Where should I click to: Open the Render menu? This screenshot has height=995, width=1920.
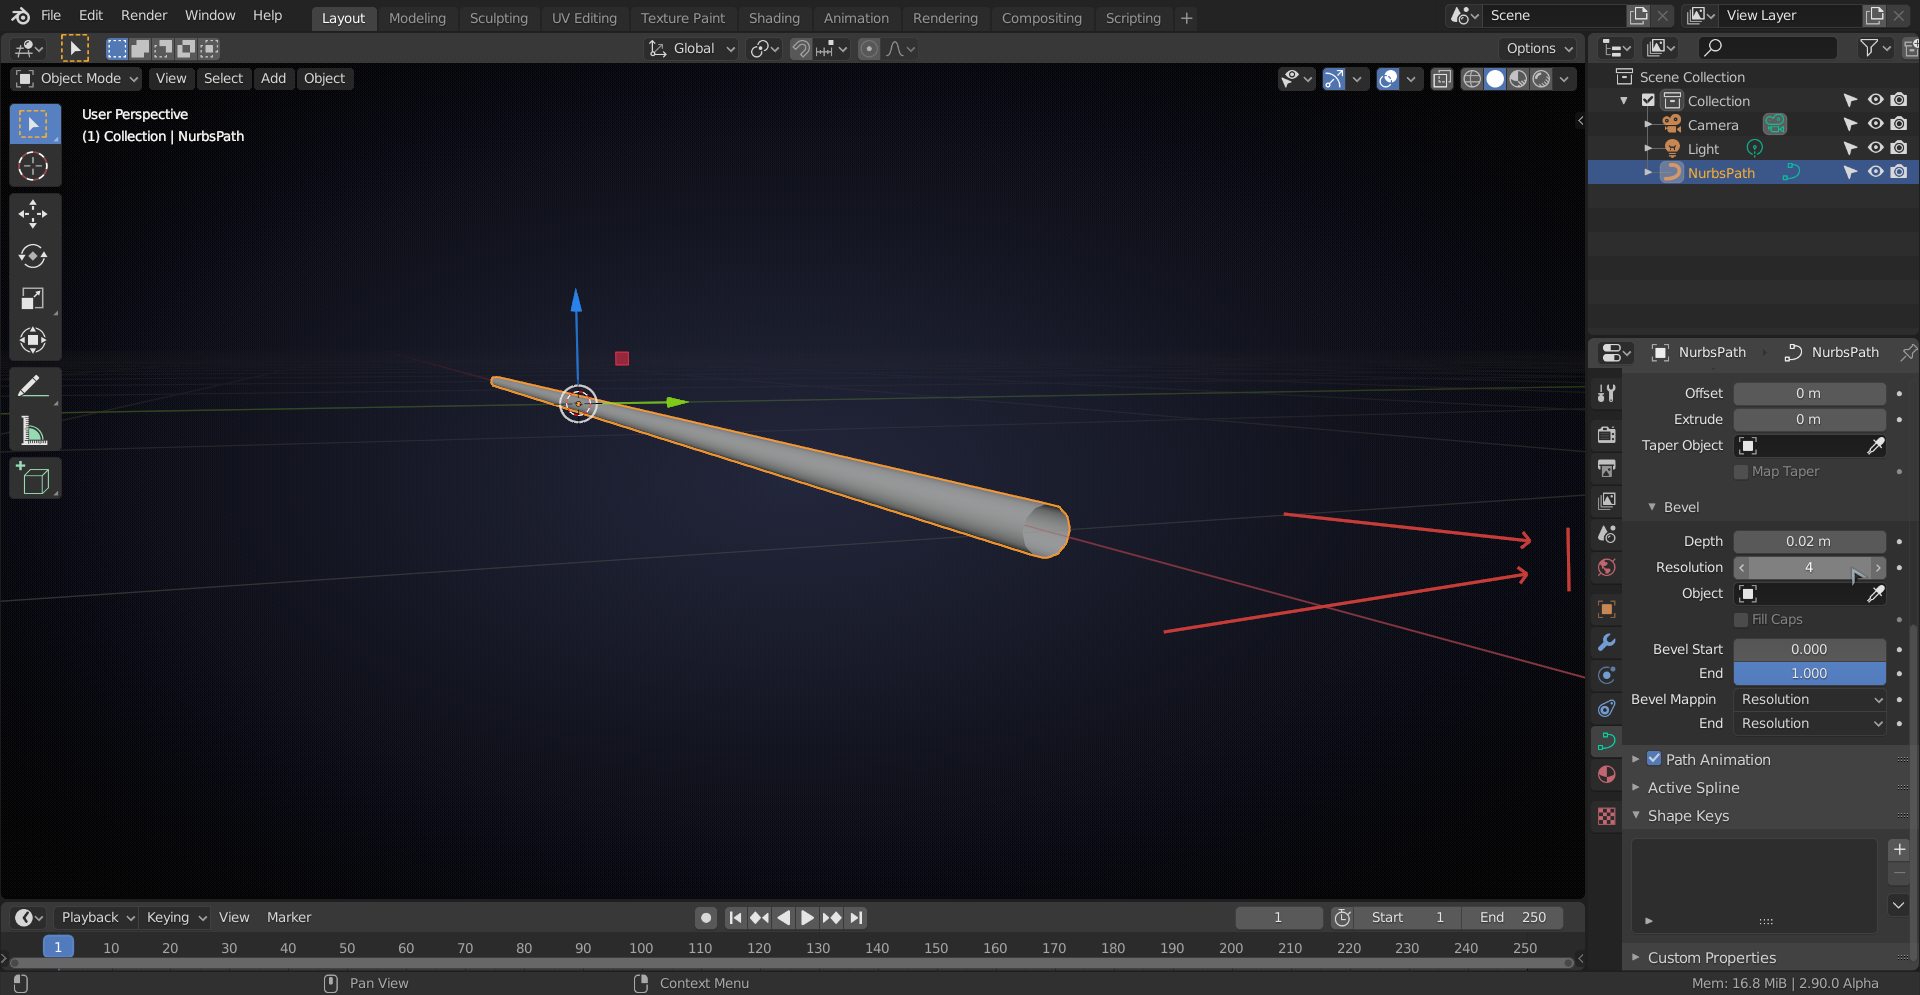pos(143,15)
